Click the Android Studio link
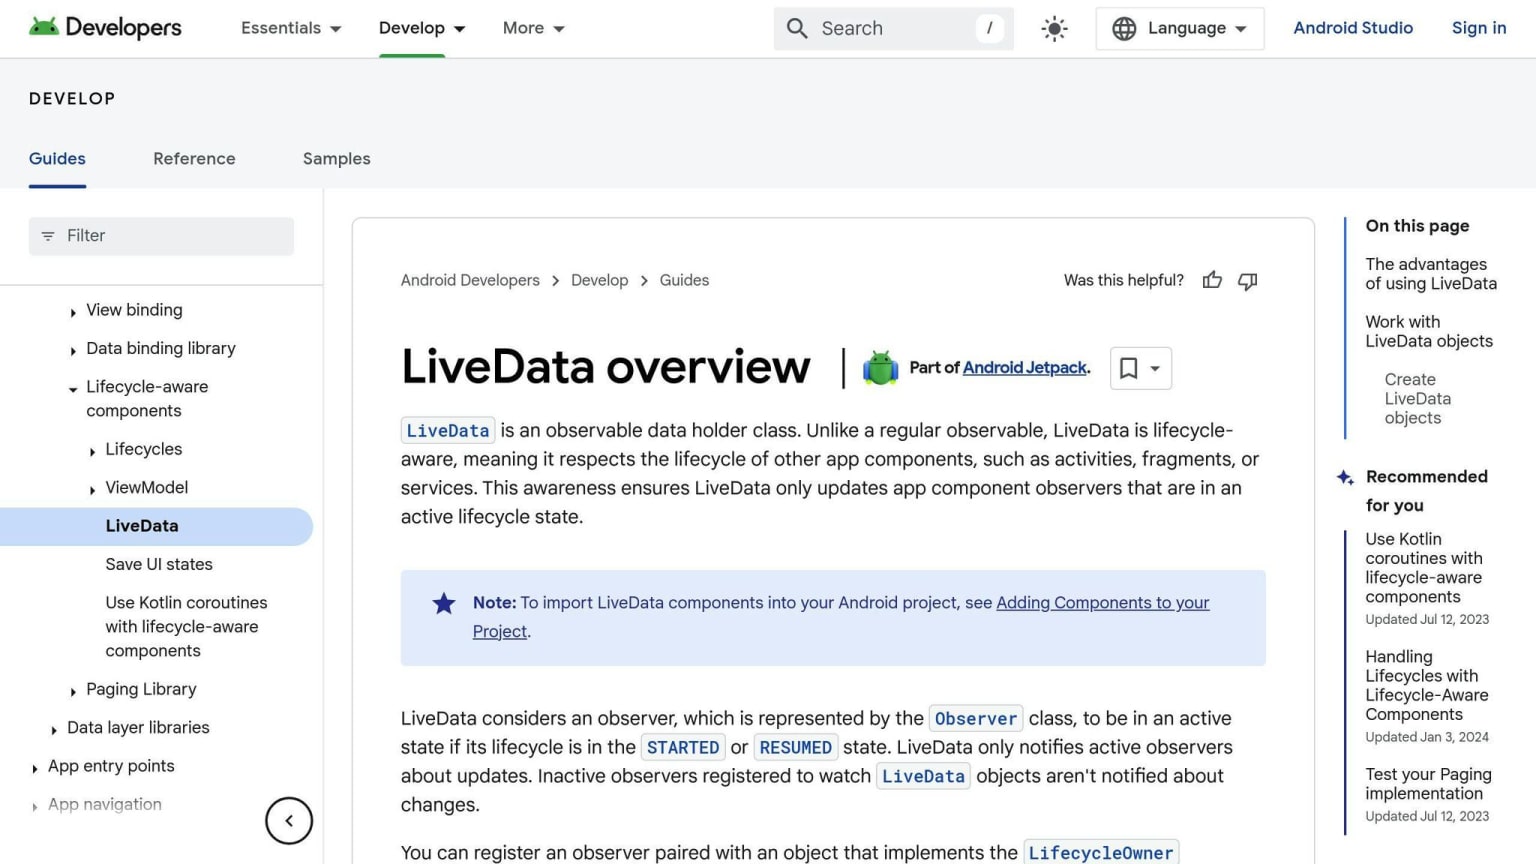The width and height of the screenshot is (1536, 864). [x=1353, y=28]
